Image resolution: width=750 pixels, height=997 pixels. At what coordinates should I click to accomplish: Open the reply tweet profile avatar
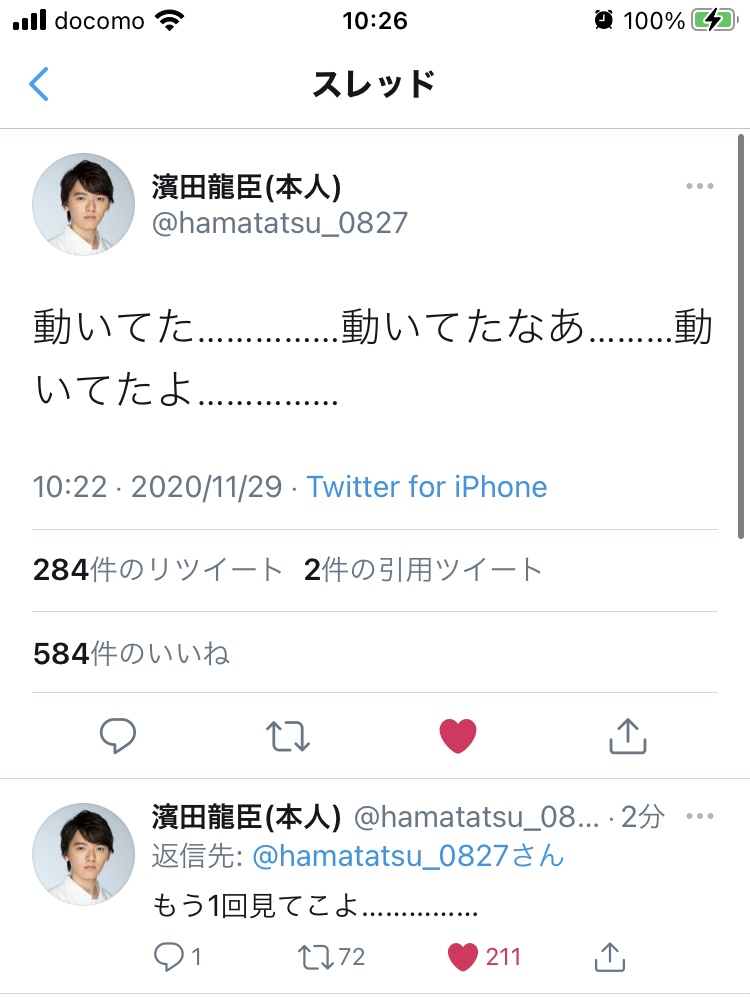pos(84,854)
